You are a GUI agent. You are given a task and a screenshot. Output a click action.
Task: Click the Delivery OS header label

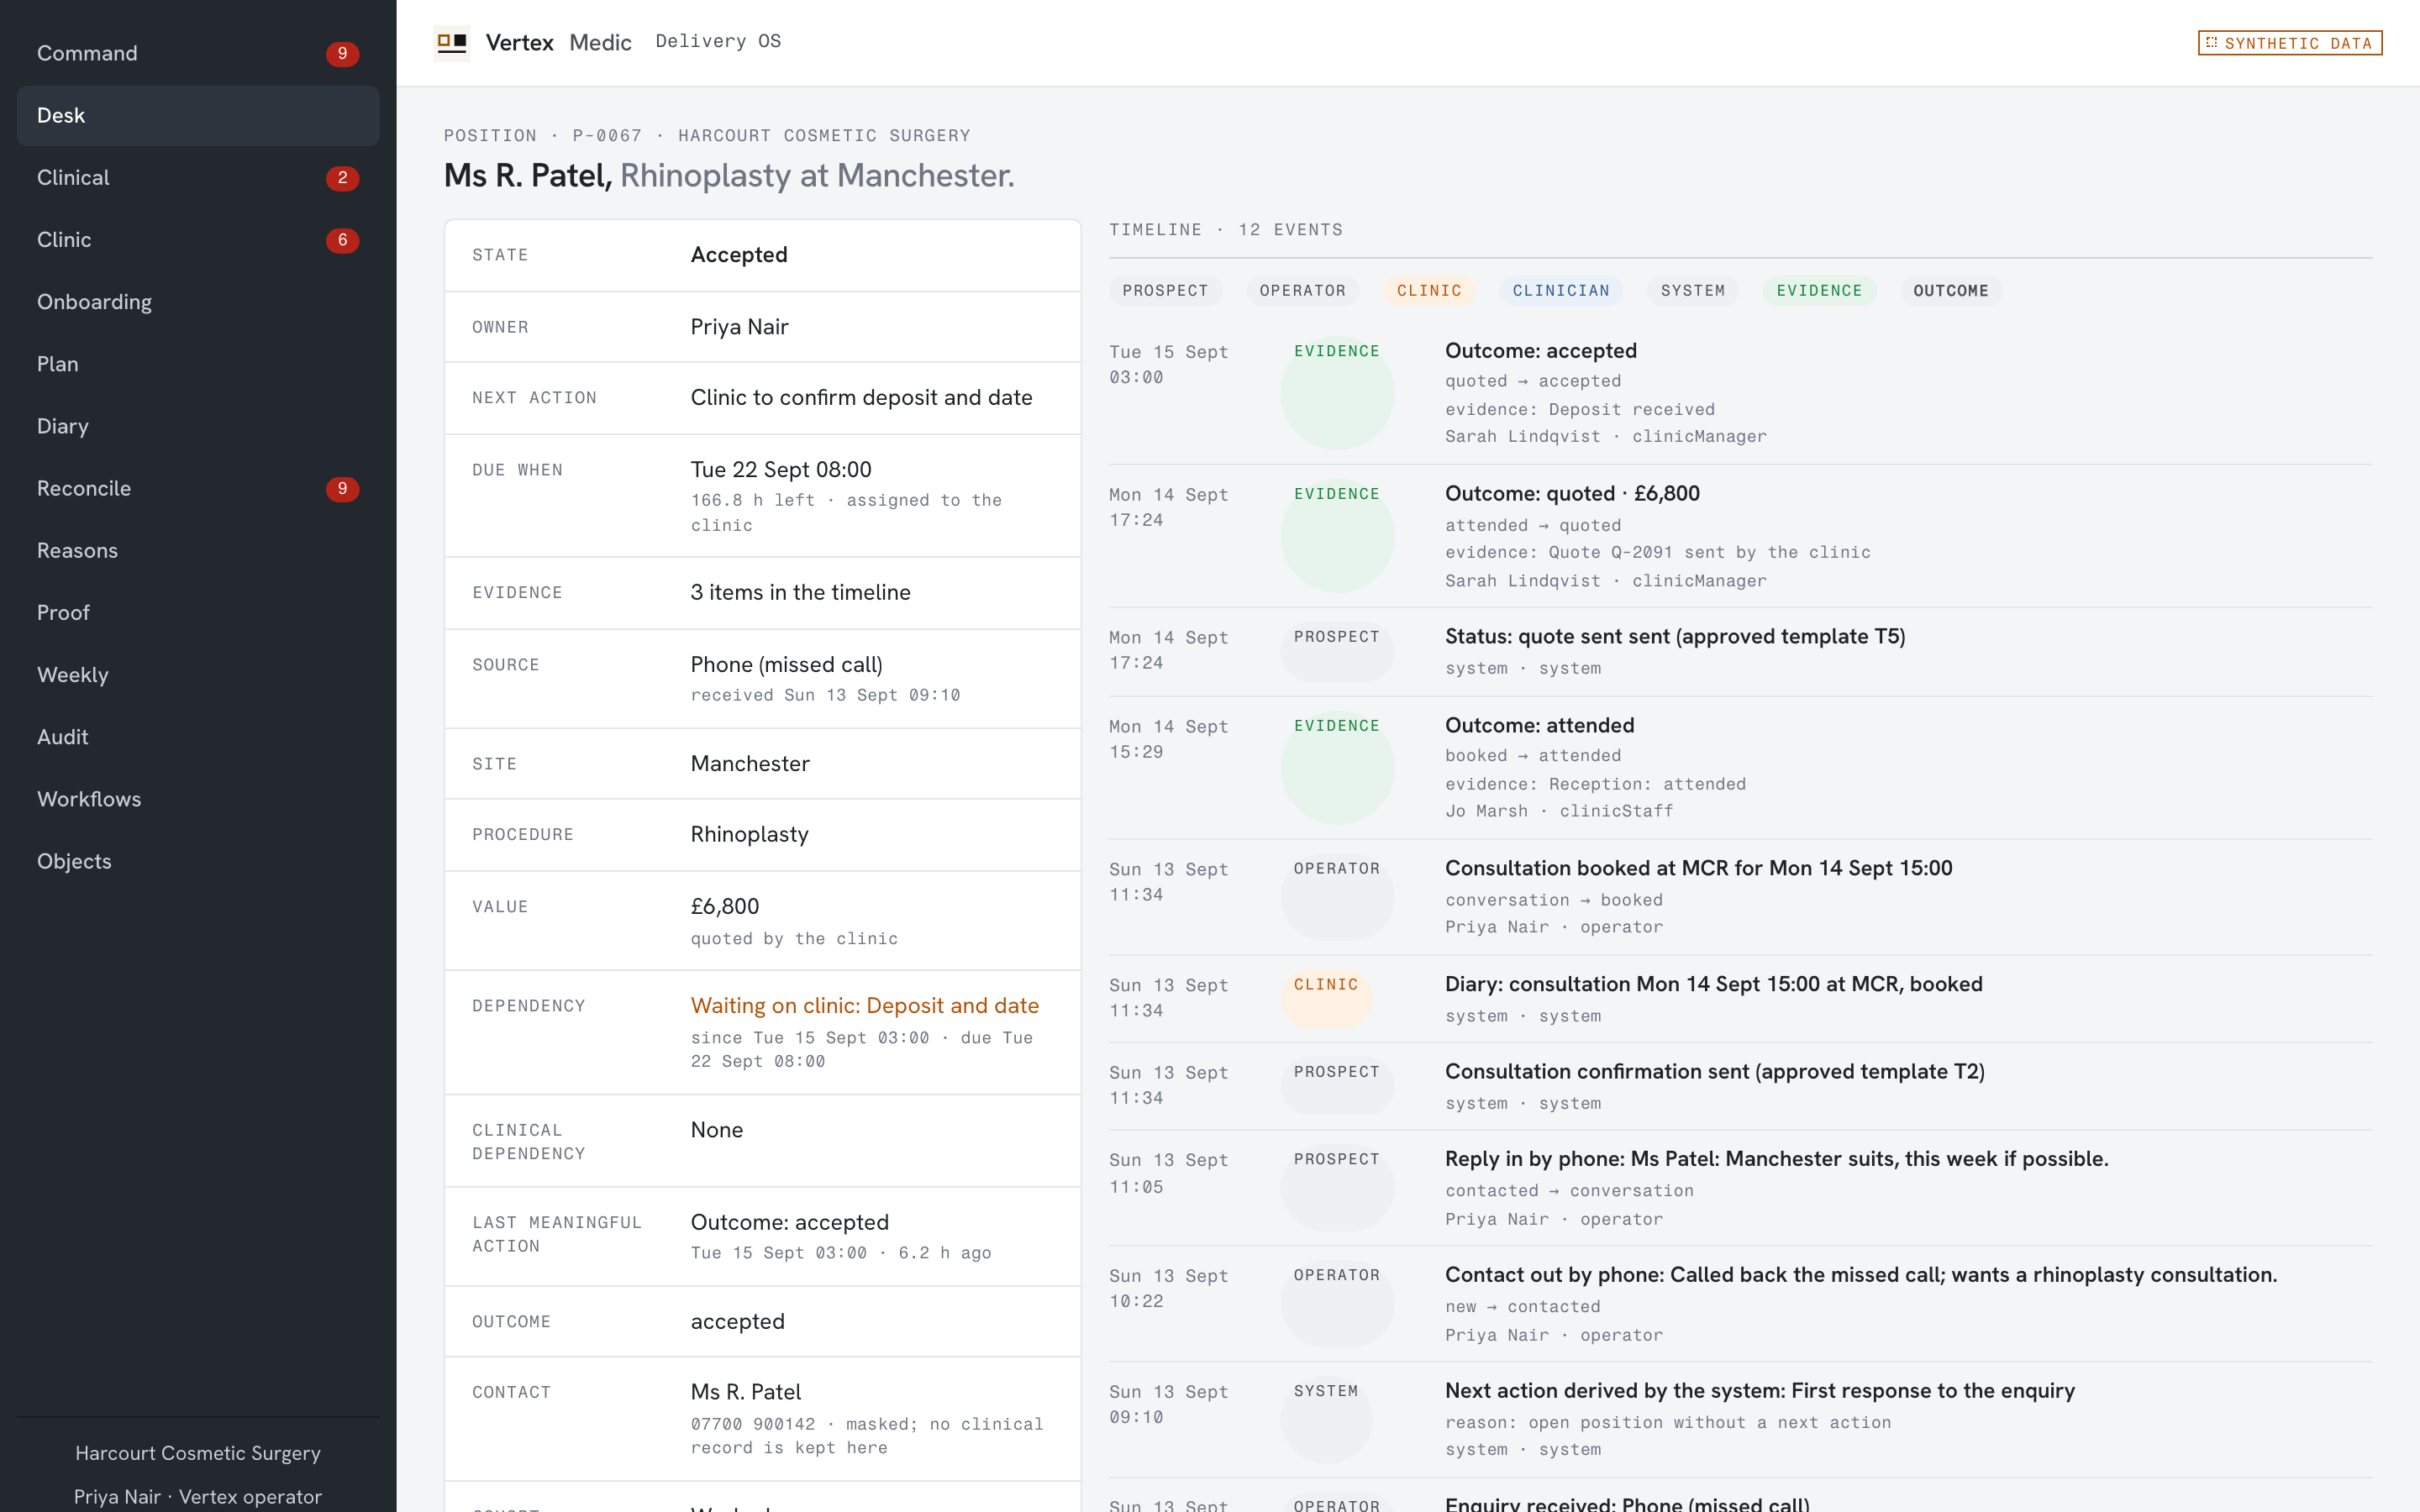click(718, 41)
